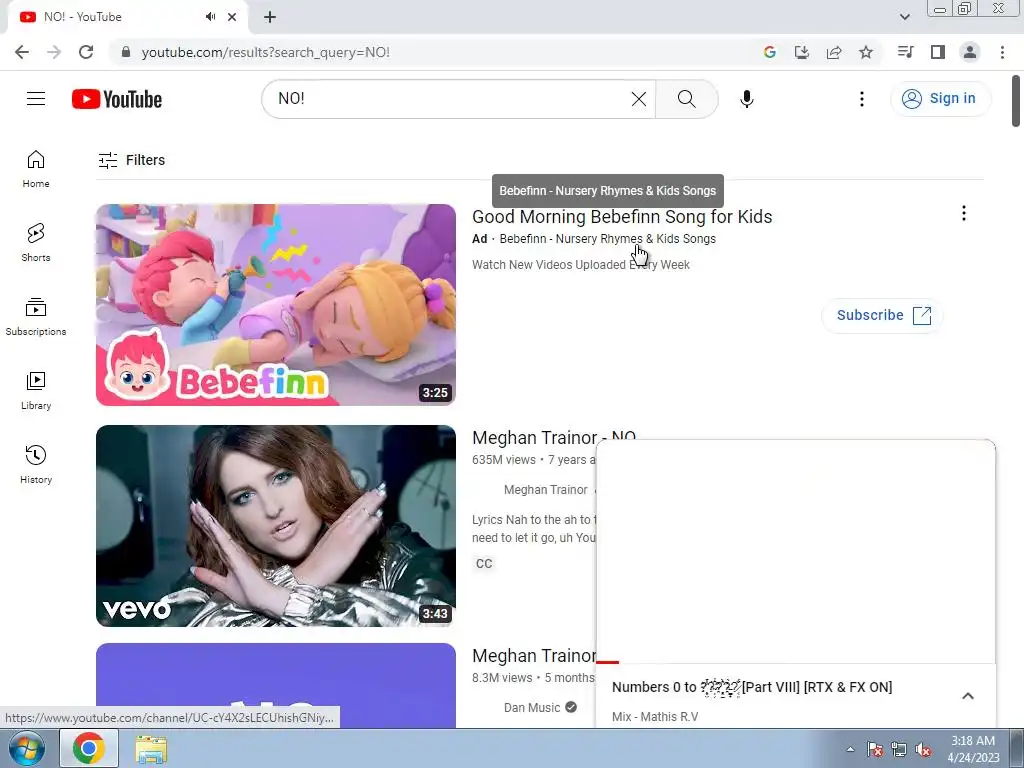Toggle the browser side panel icon

pos(938,52)
